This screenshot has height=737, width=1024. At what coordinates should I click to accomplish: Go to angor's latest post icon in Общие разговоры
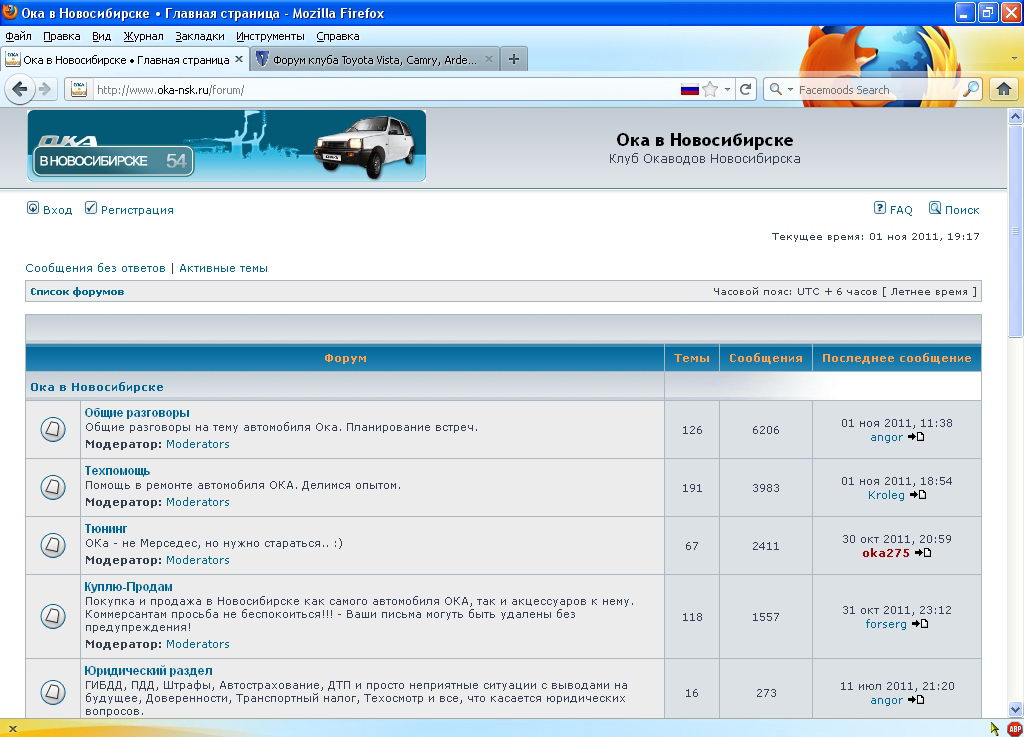pos(916,437)
